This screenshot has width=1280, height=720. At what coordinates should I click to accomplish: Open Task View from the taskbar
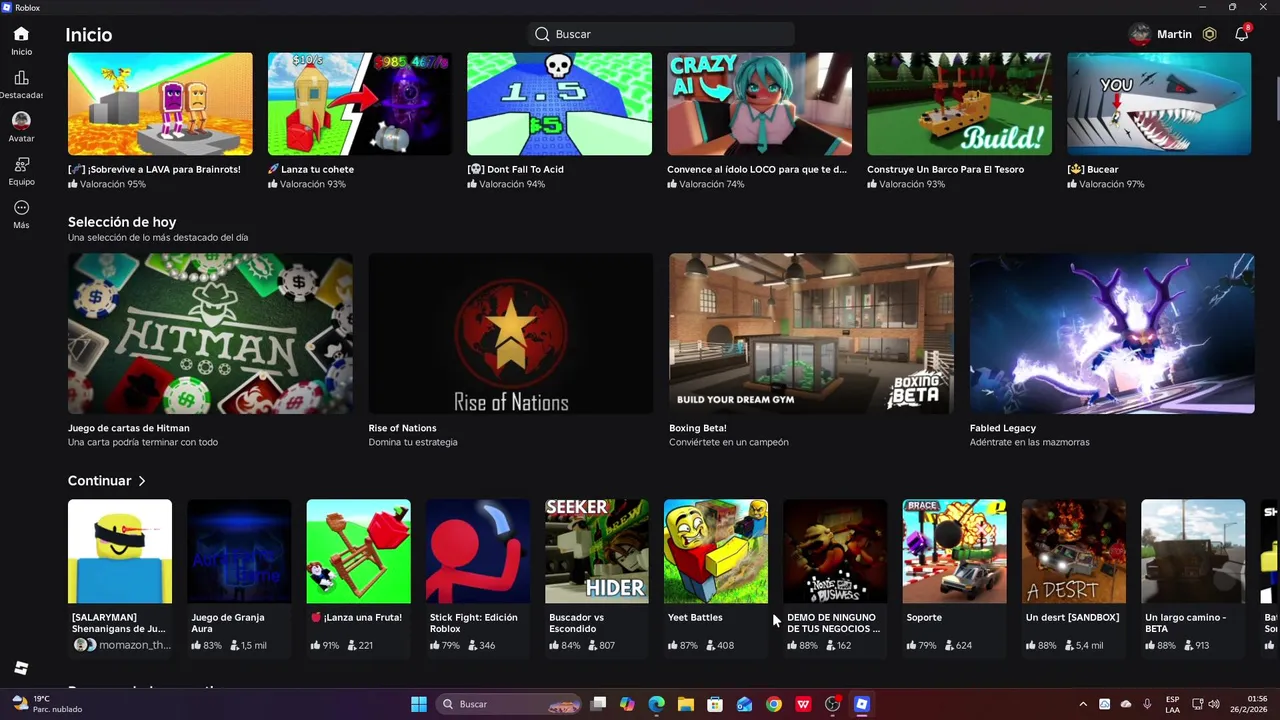click(598, 704)
